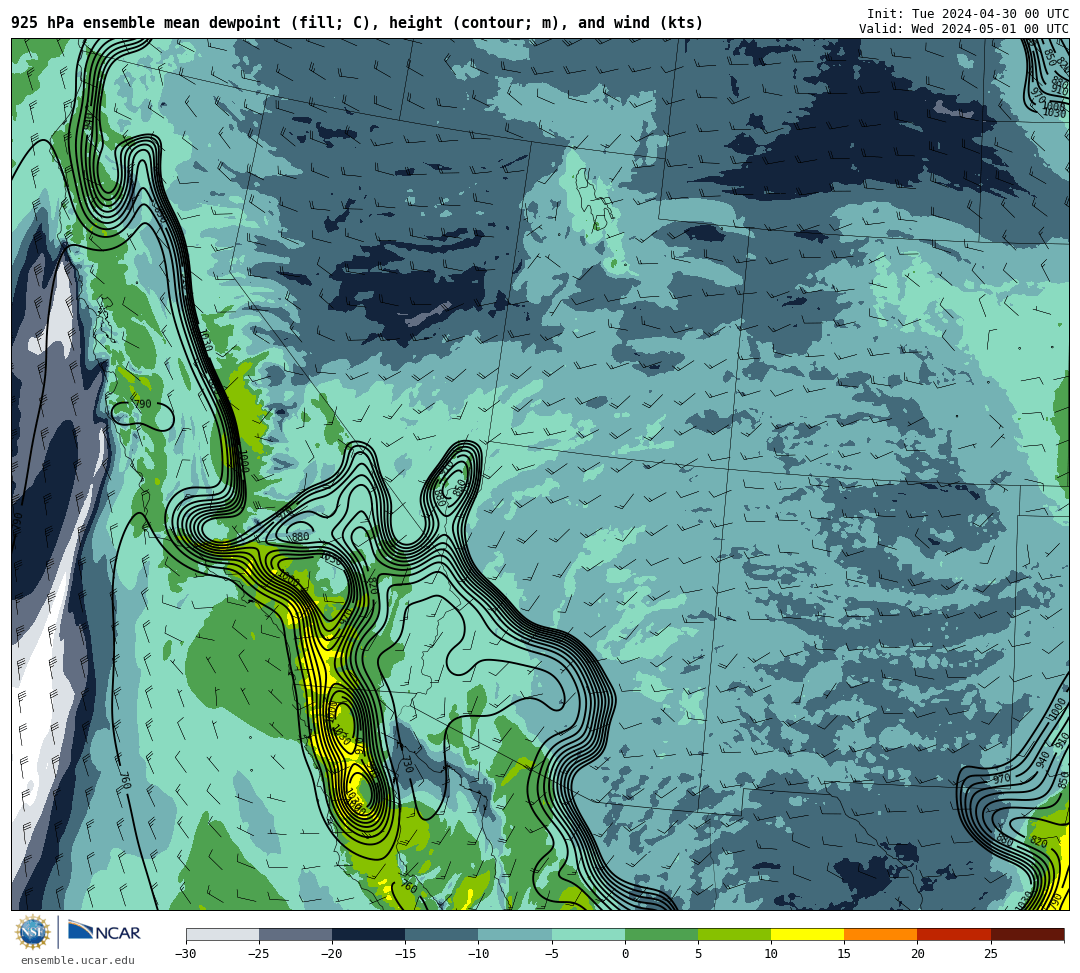This screenshot has height=973, width=1080.
Task: Click the '970' height contour label
Action: coord(1001,779)
